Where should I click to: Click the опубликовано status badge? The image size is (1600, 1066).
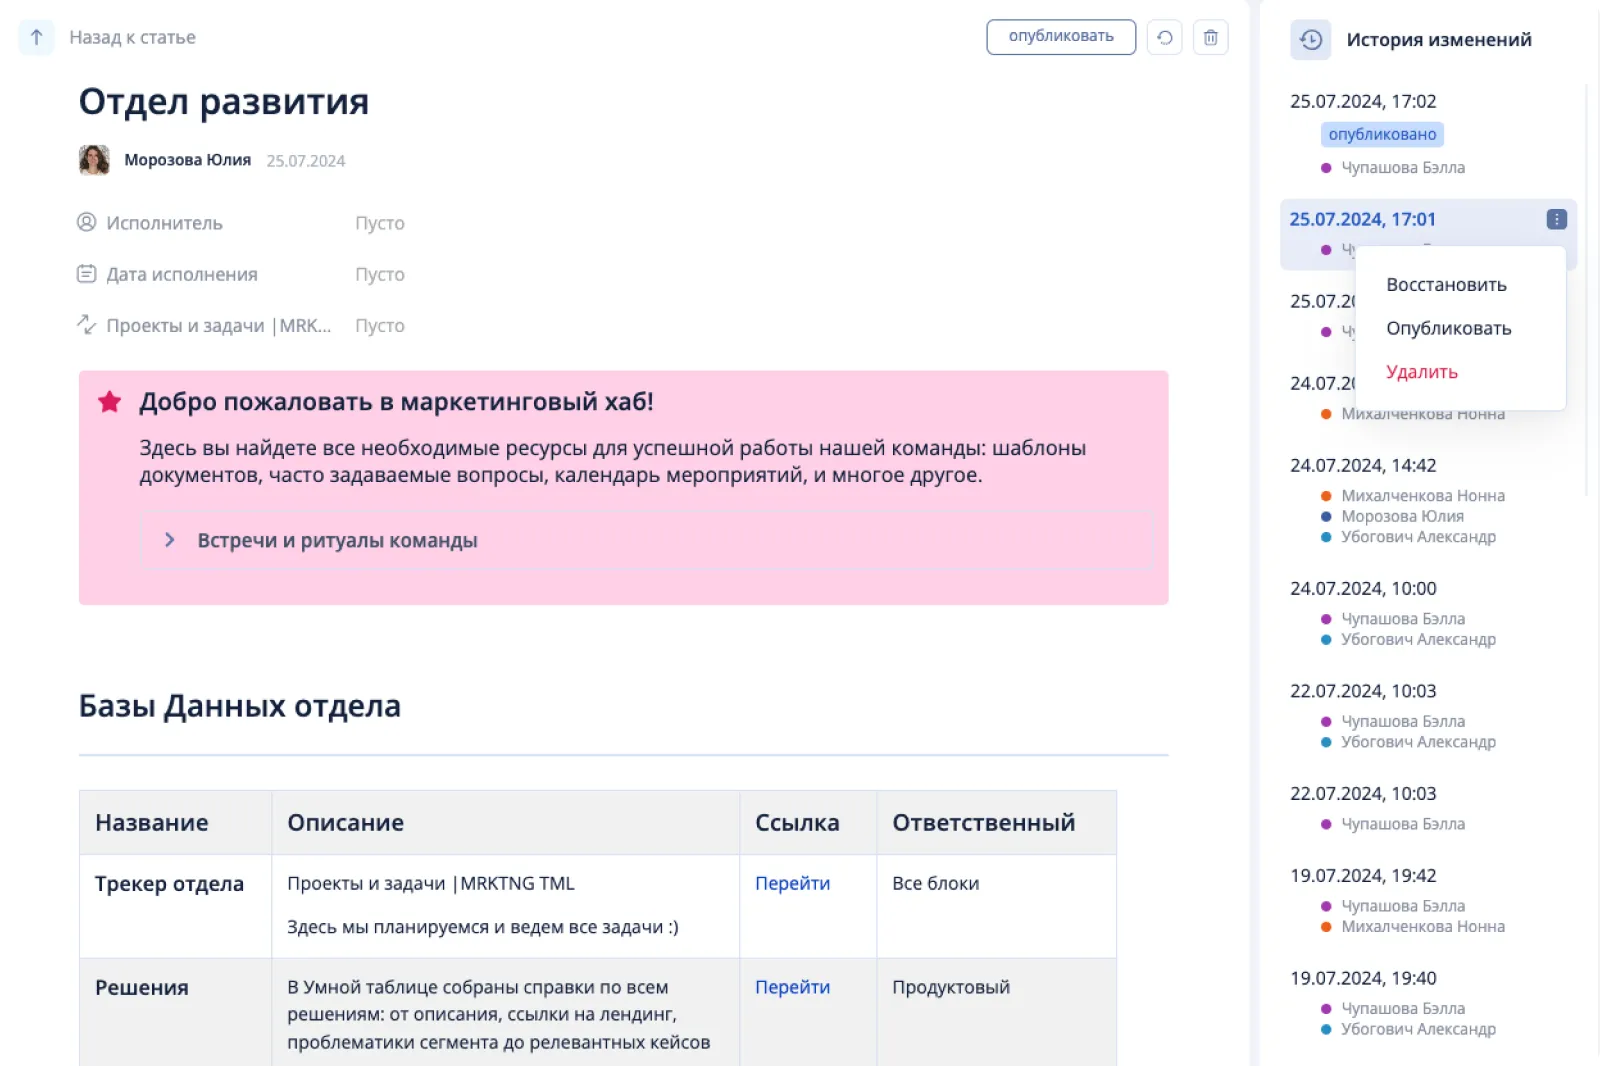(1382, 134)
